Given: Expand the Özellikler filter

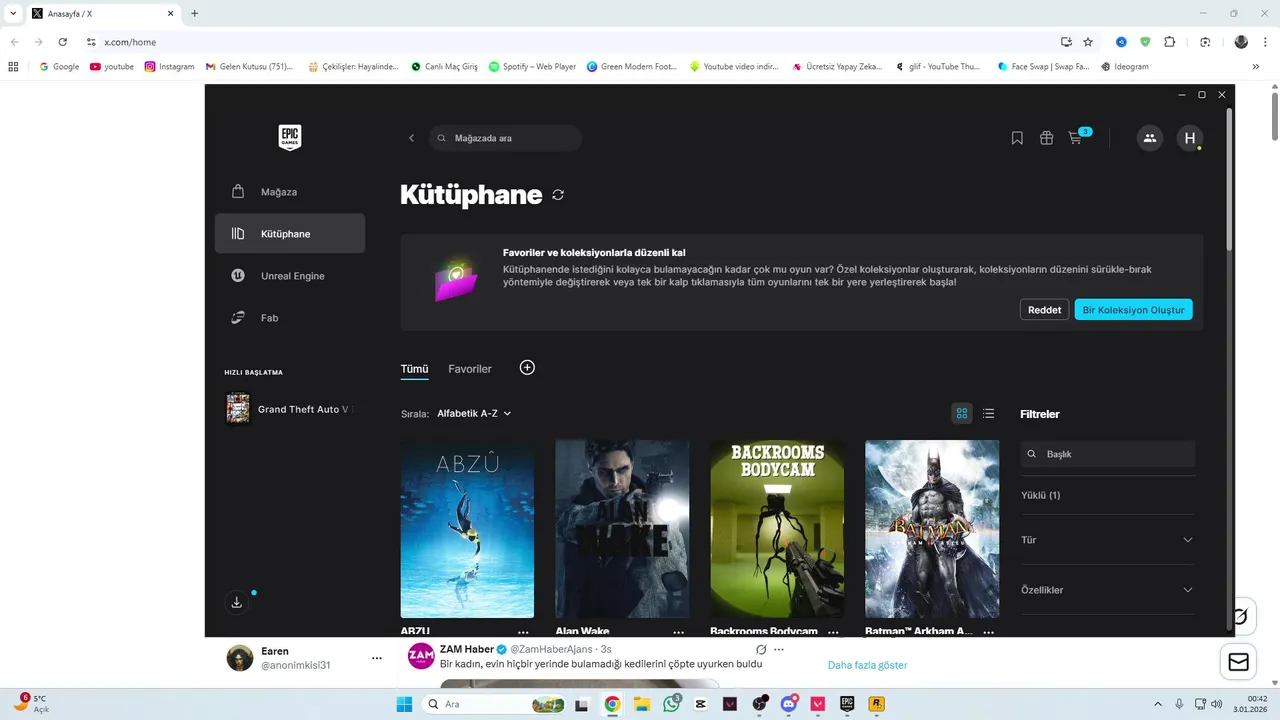Looking at the screenshot, I should click(1108, 590).
